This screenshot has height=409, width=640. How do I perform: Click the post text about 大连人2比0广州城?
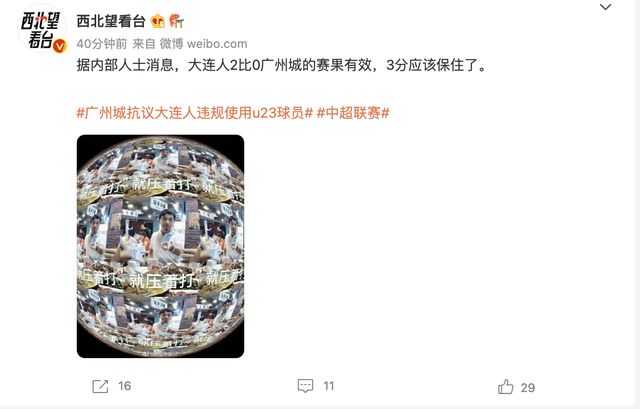coord(282,65)
